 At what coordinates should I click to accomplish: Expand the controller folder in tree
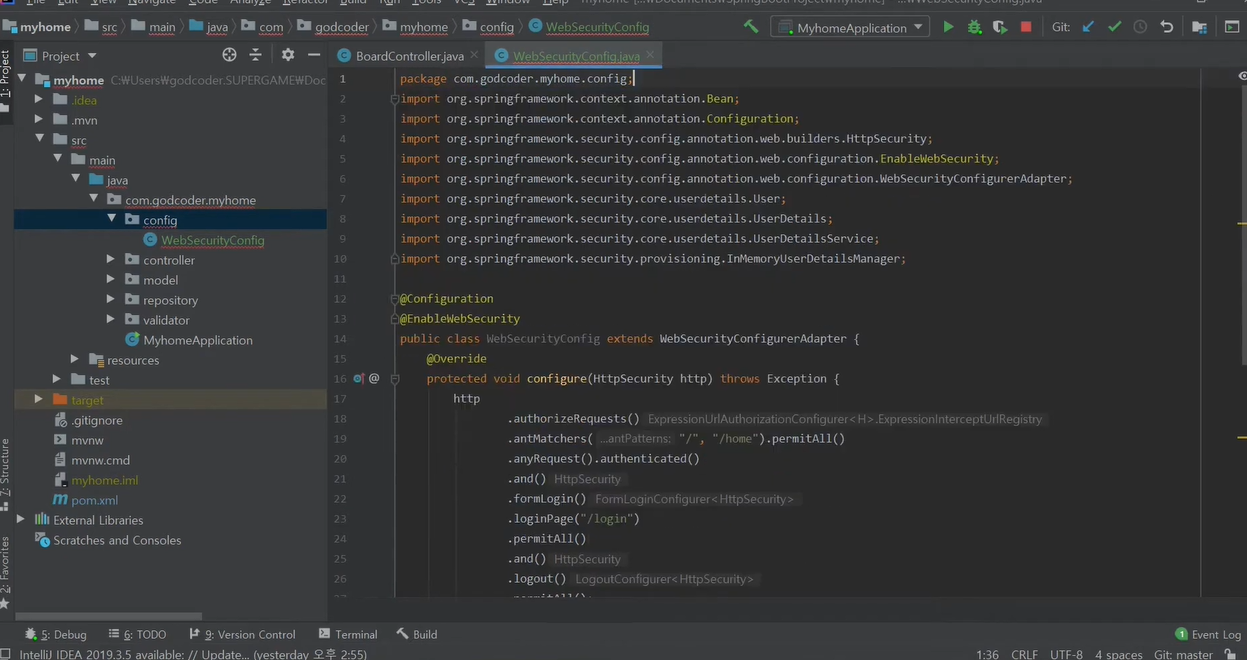point(111,260)
